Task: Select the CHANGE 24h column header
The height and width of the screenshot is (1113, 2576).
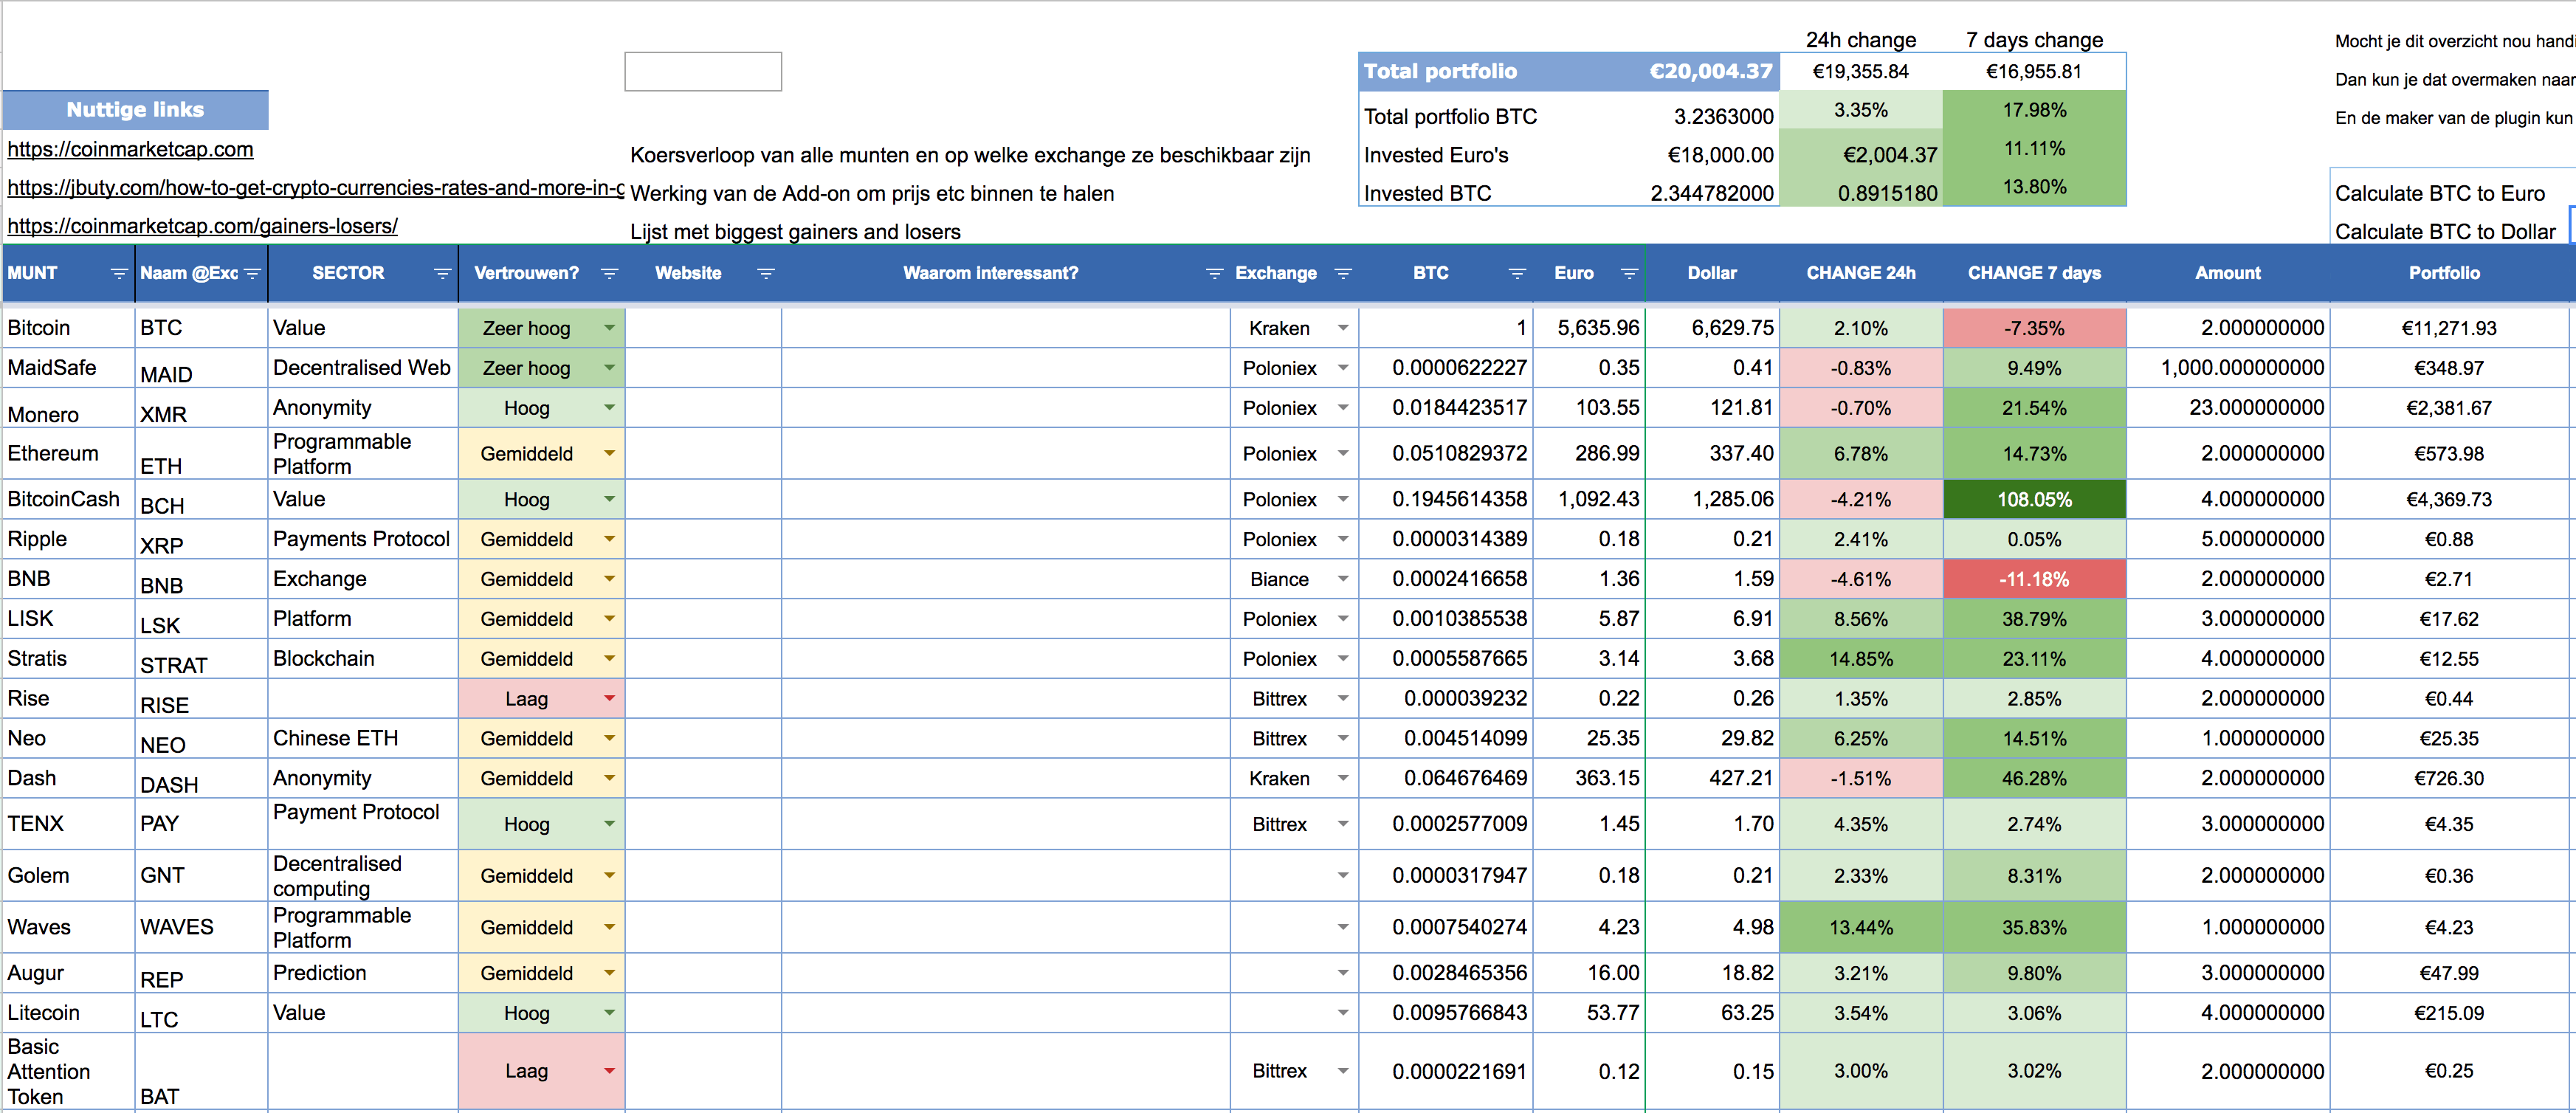Action: (1860, 273)
